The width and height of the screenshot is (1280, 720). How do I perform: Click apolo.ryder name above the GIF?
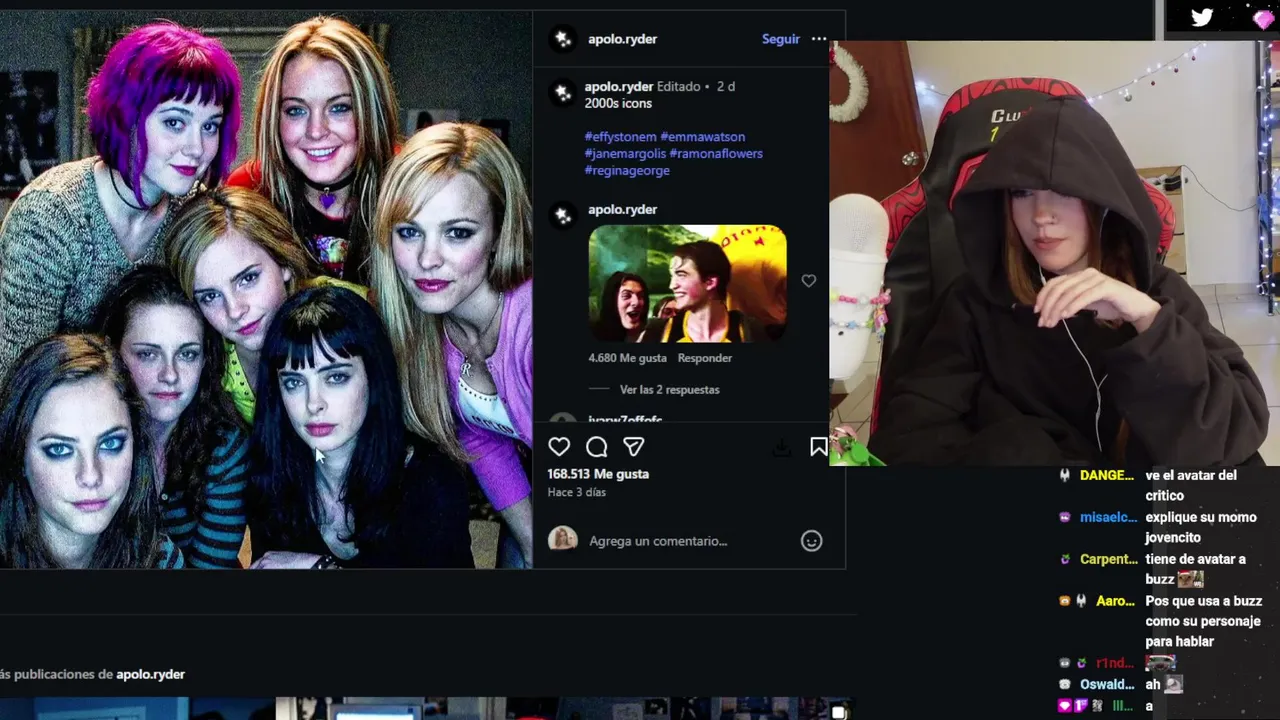pos(622,210)
